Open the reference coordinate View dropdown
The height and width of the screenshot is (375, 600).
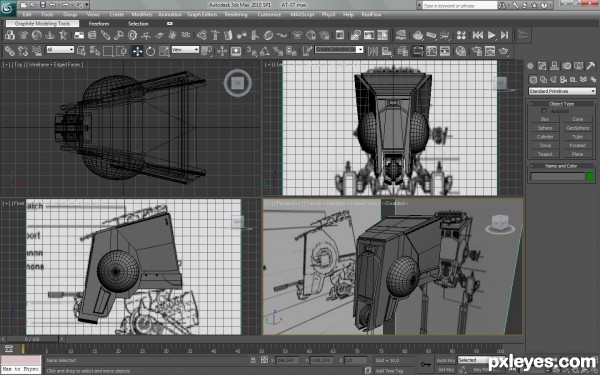[185, 49]
